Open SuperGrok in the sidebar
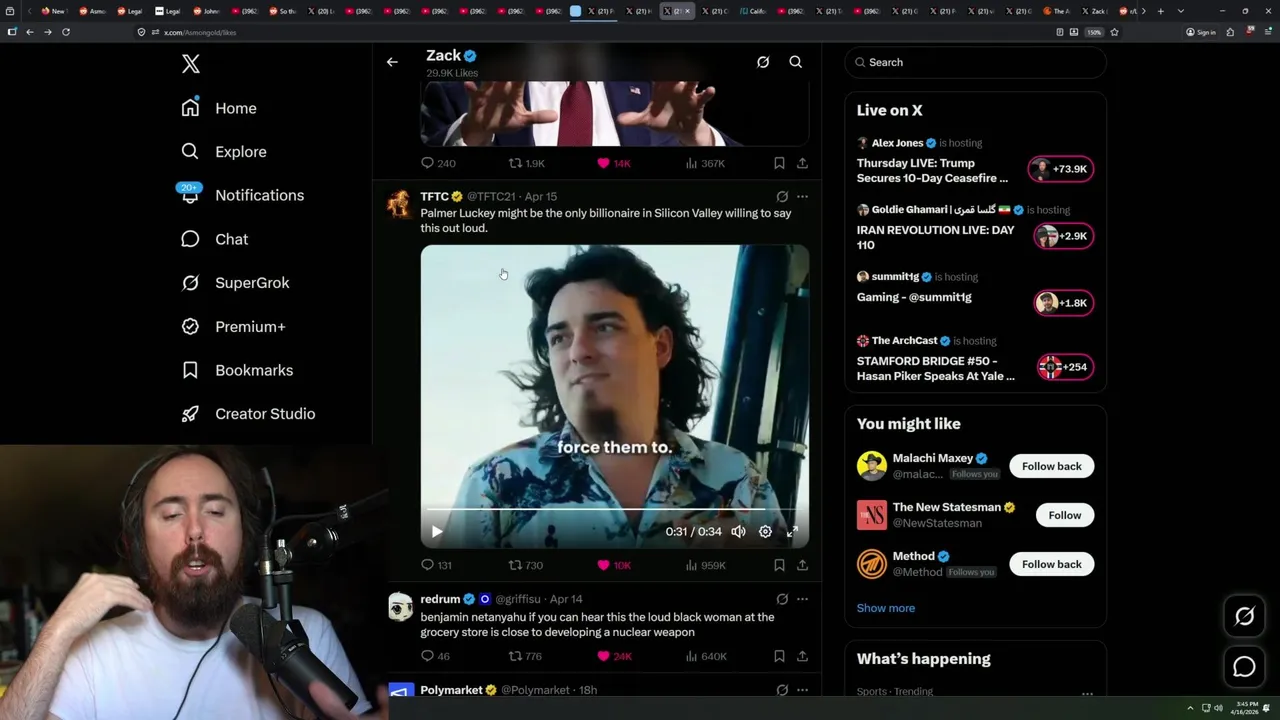The width and height of the screenshot is (1280, 720). (x=235, y=283)
